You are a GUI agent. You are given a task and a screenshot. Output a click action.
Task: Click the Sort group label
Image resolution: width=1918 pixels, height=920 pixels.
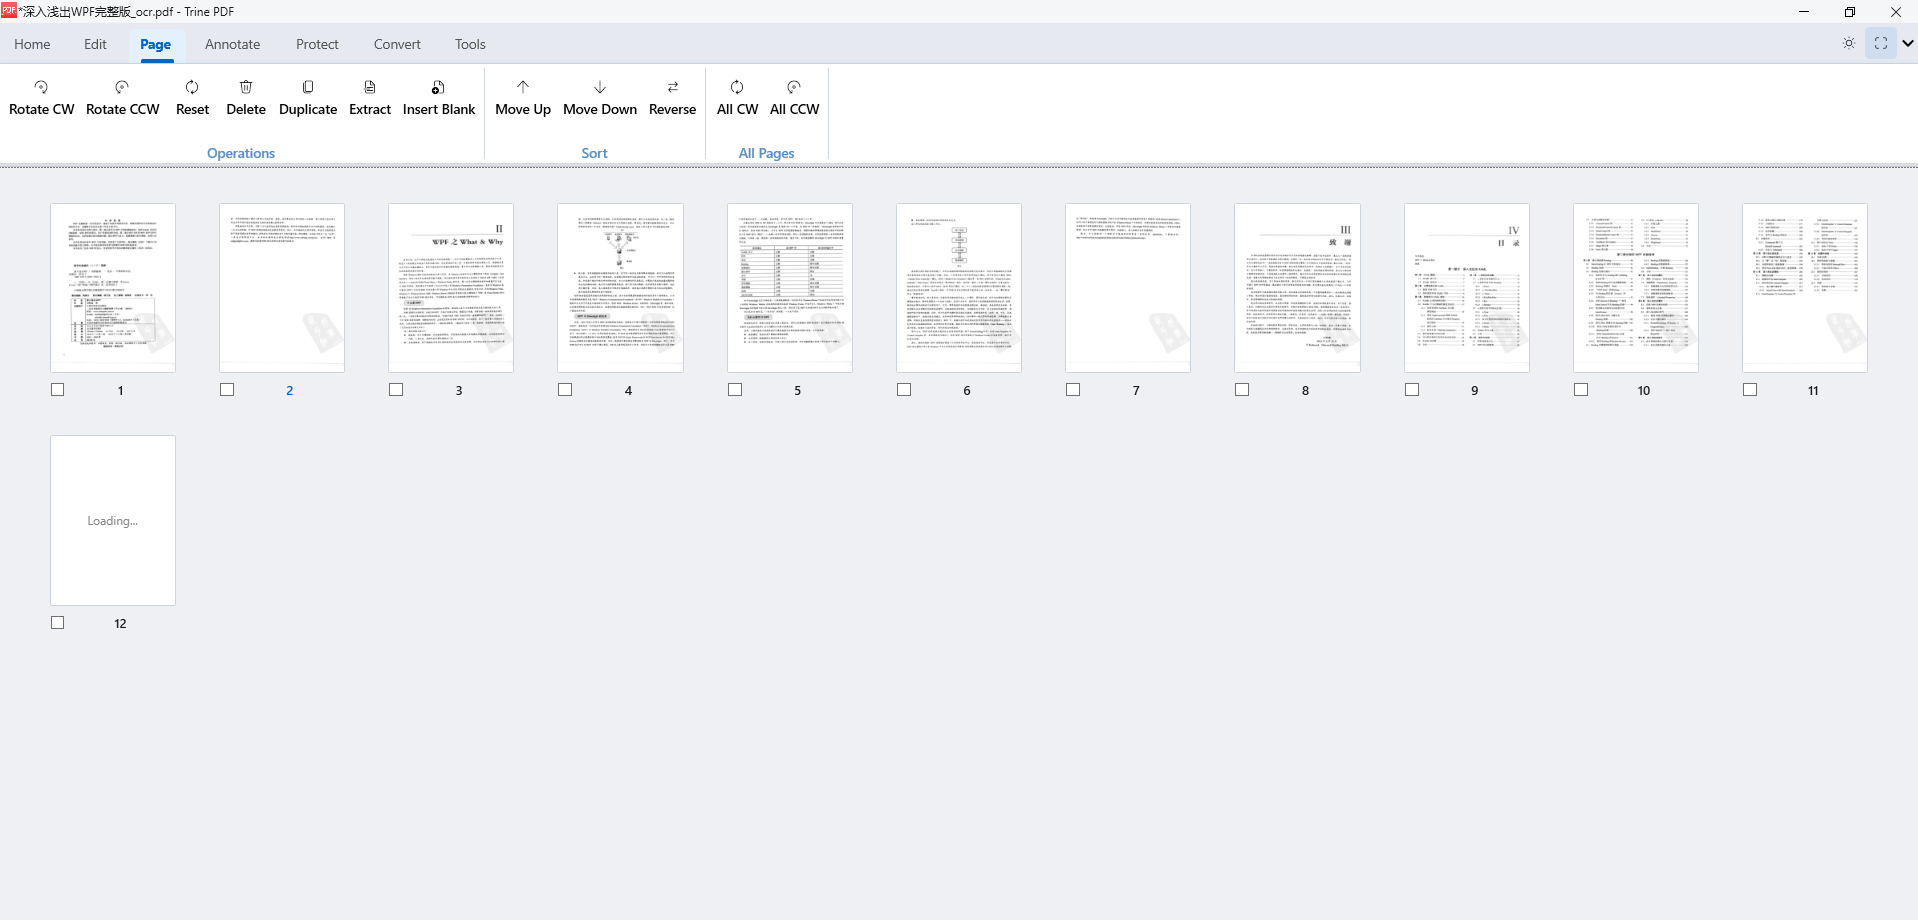pos(594,153)
